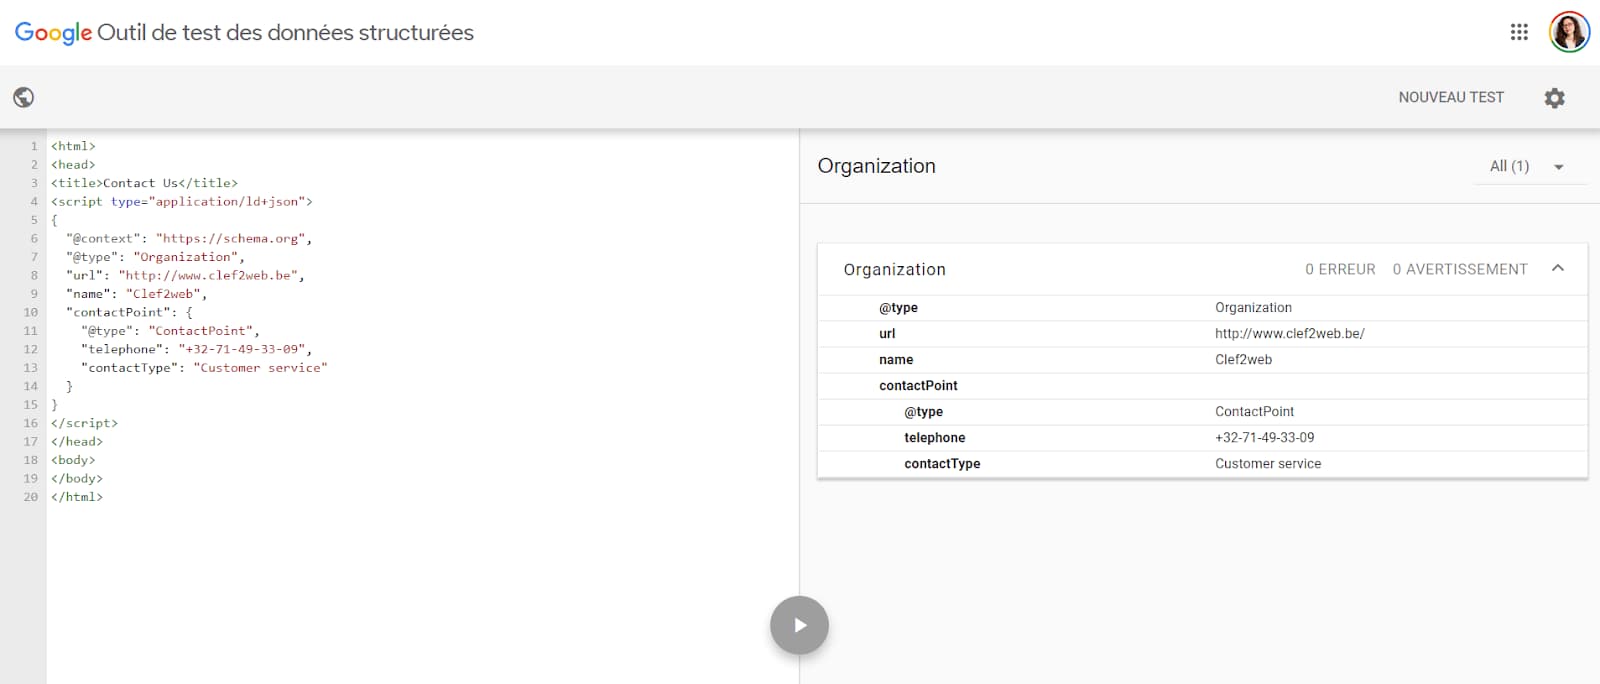
Task: Click the contactPoint row in results
Action: tap(1202, 386)
